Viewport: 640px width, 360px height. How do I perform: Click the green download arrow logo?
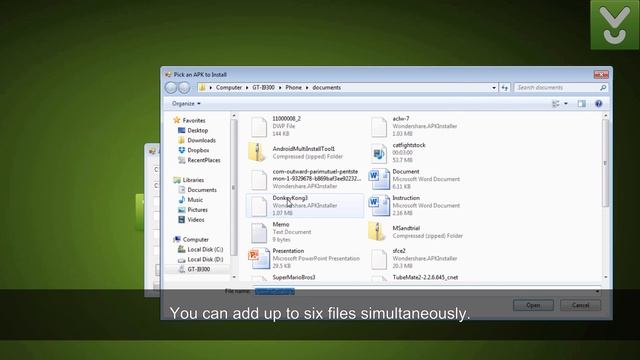pyautogui.click(x=615, y=25)
